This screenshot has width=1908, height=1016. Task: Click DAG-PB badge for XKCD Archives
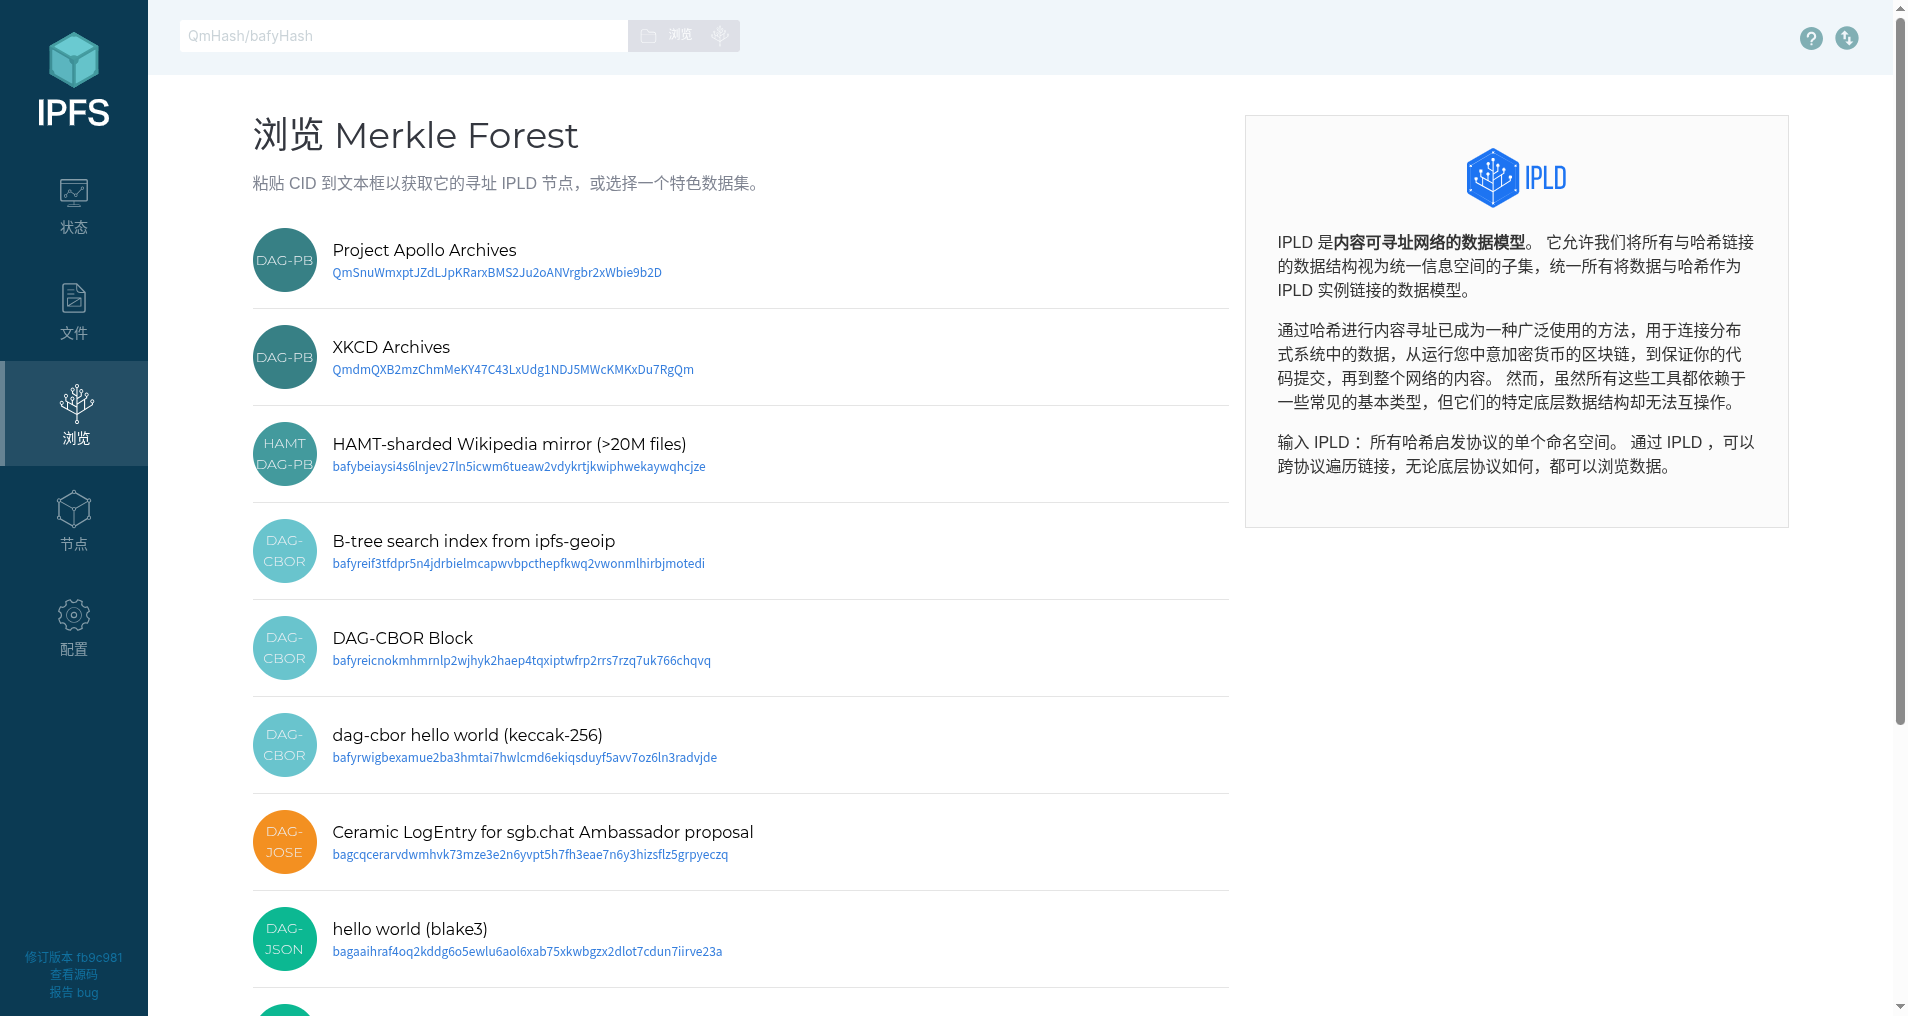click(x=285, y=357)
